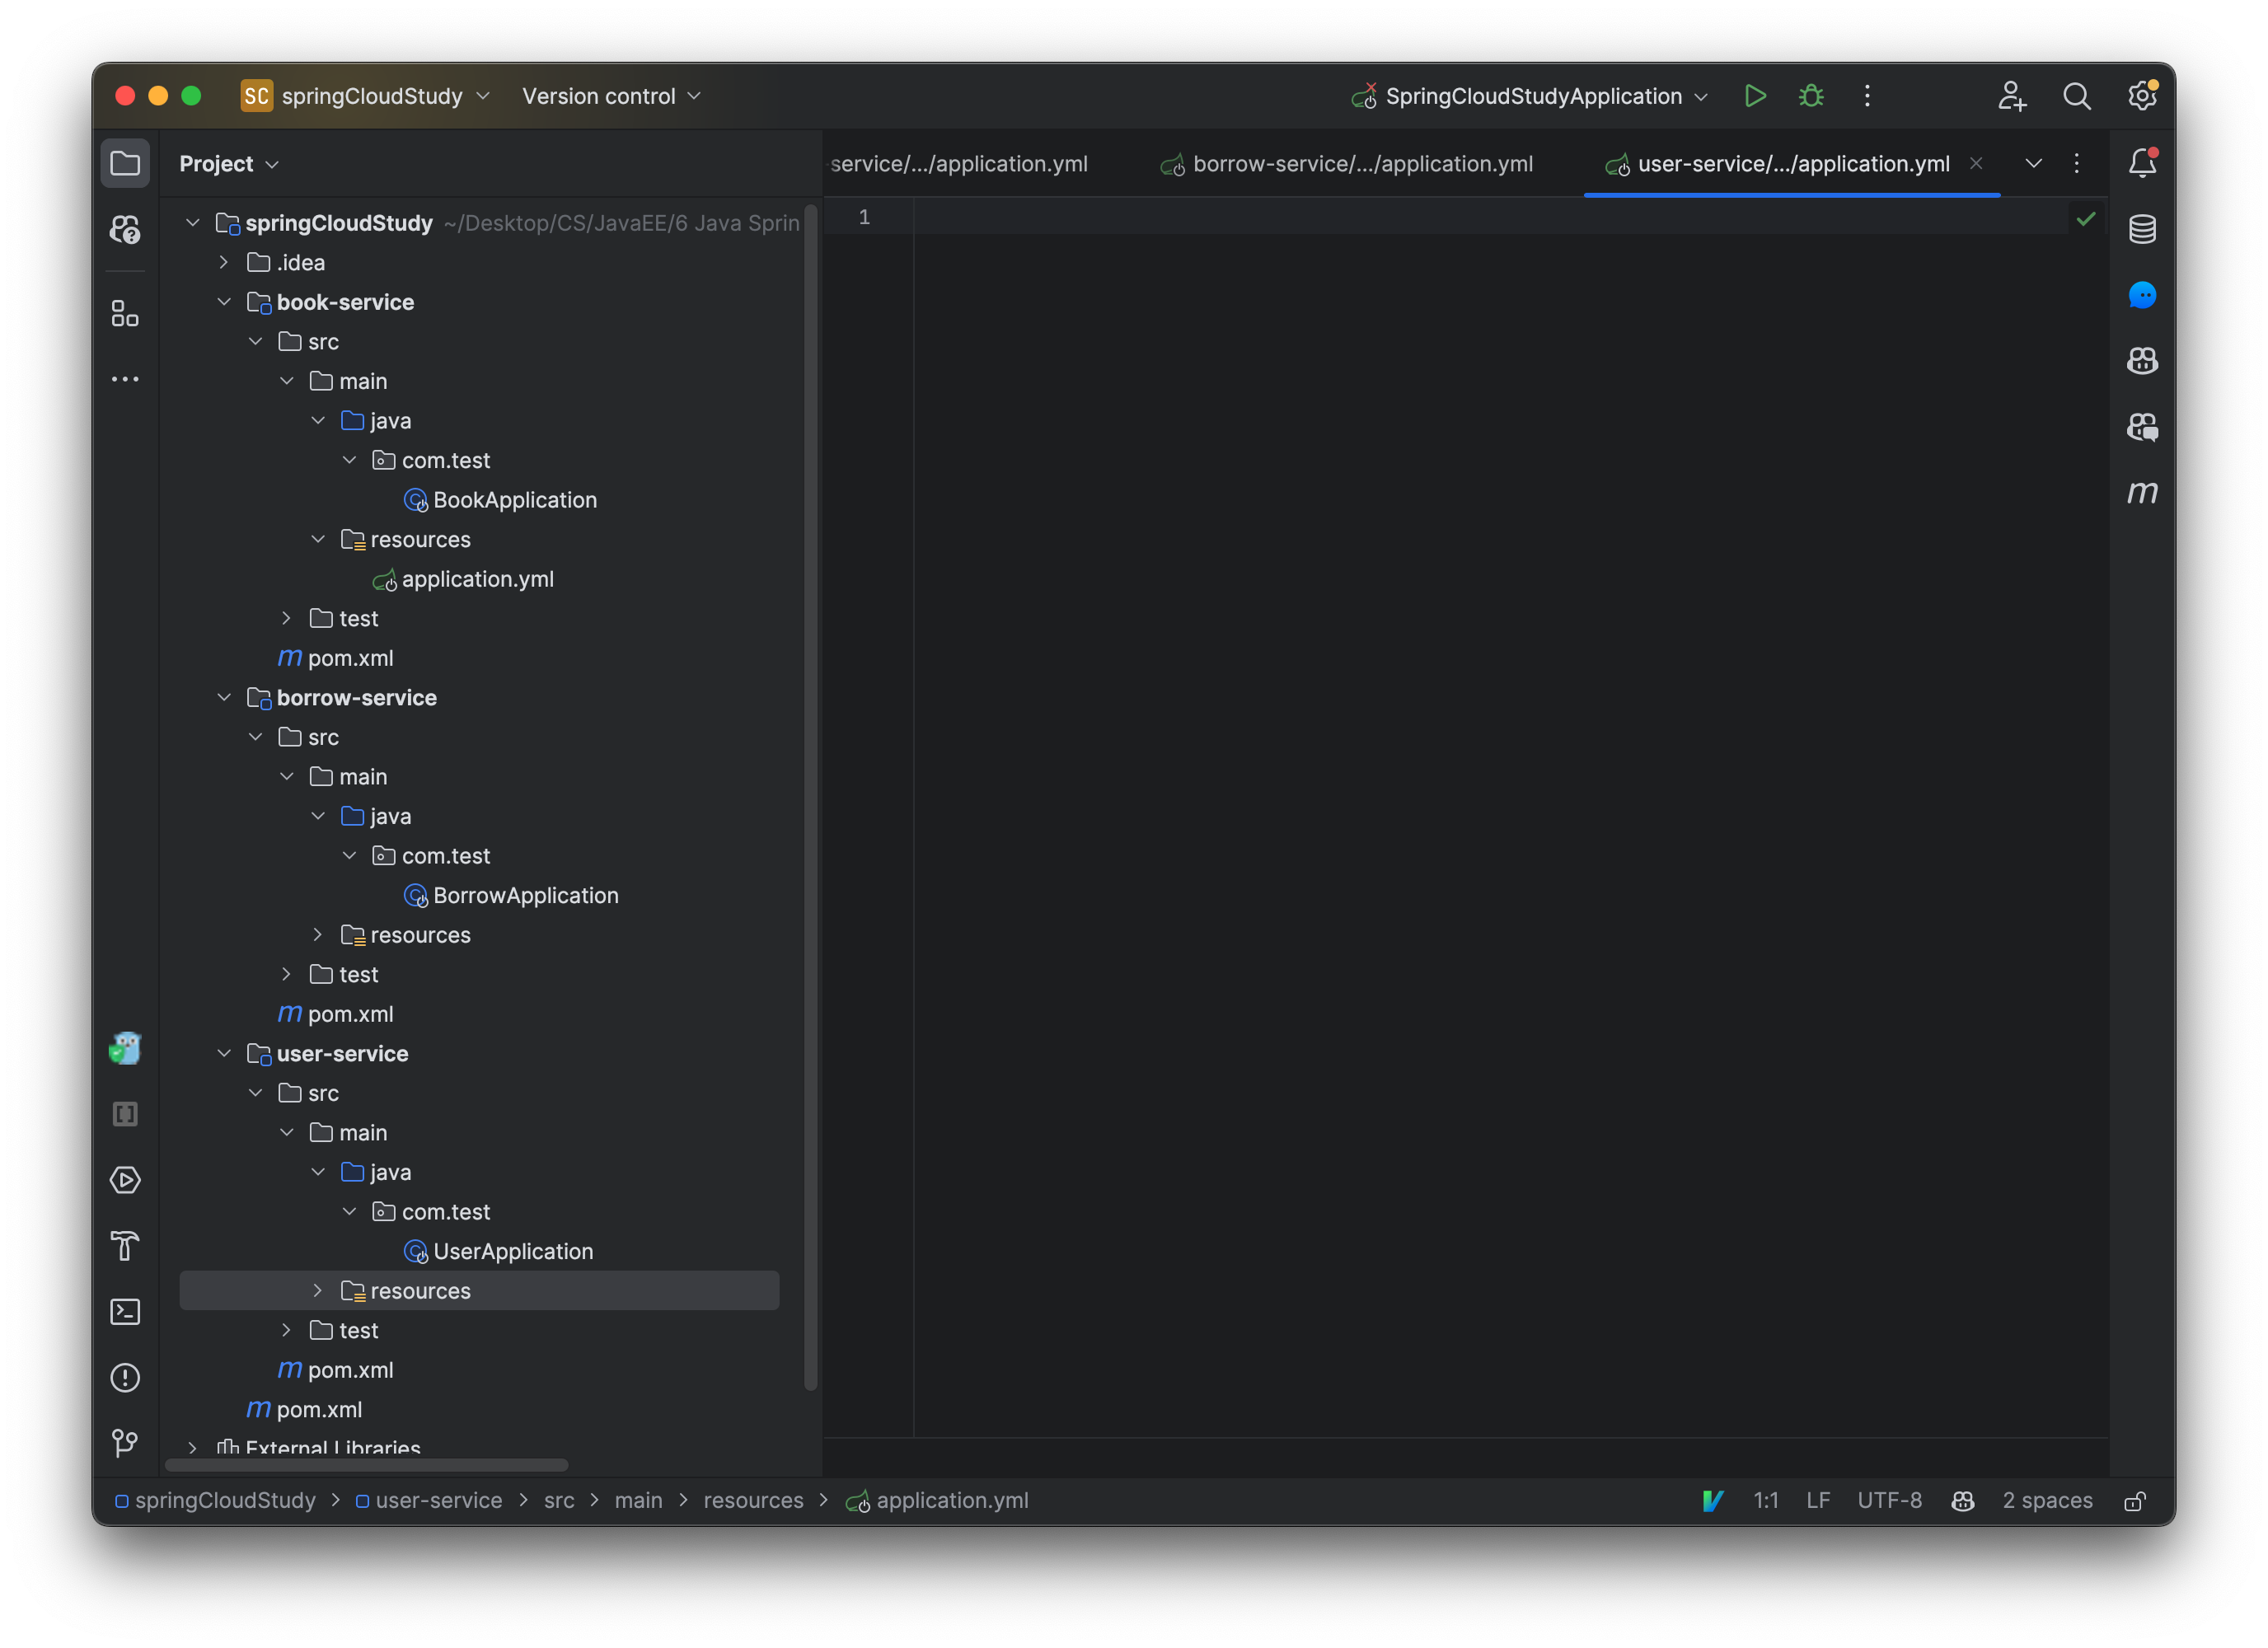This screenshot has height=1648, width=2268.
Task: Open the Version control dropdown
Action: (x=611, y=96)
